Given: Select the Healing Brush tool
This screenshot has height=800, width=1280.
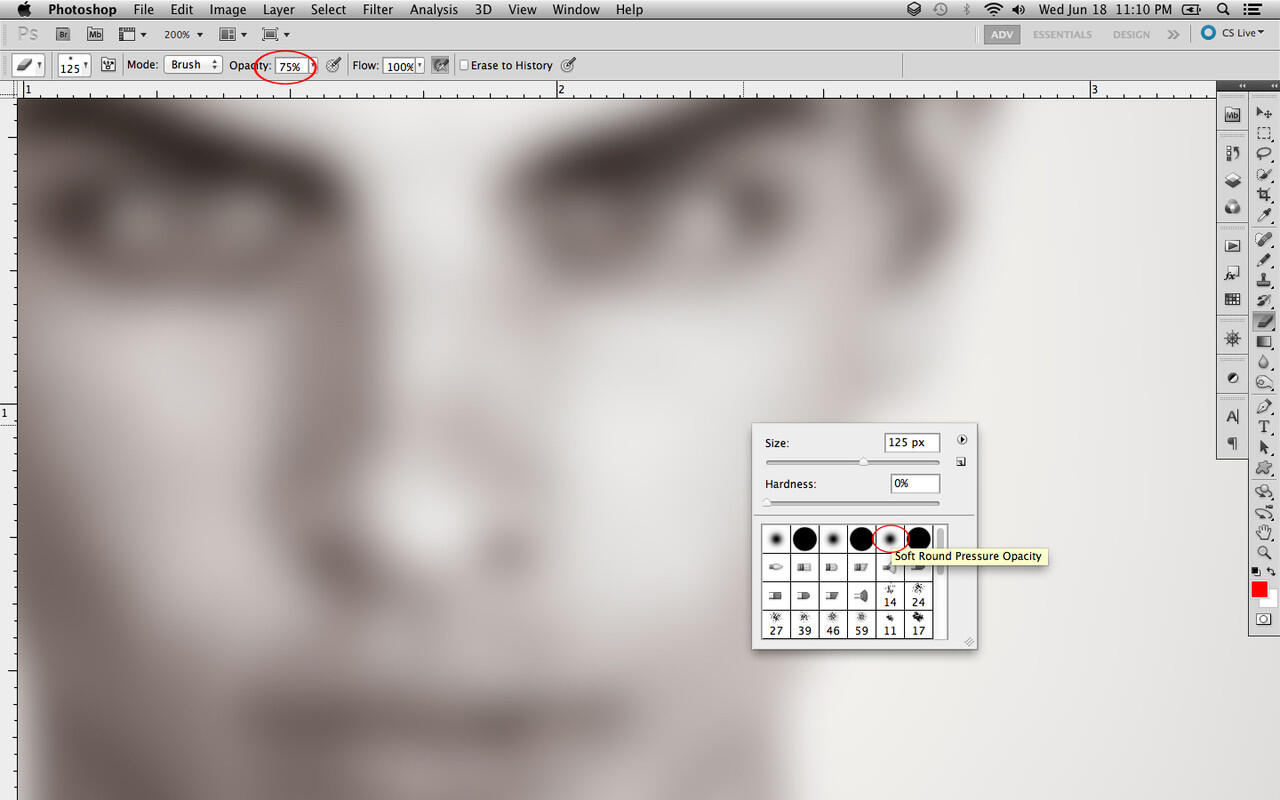Looking at the screenshot, I should (1264, 240).
